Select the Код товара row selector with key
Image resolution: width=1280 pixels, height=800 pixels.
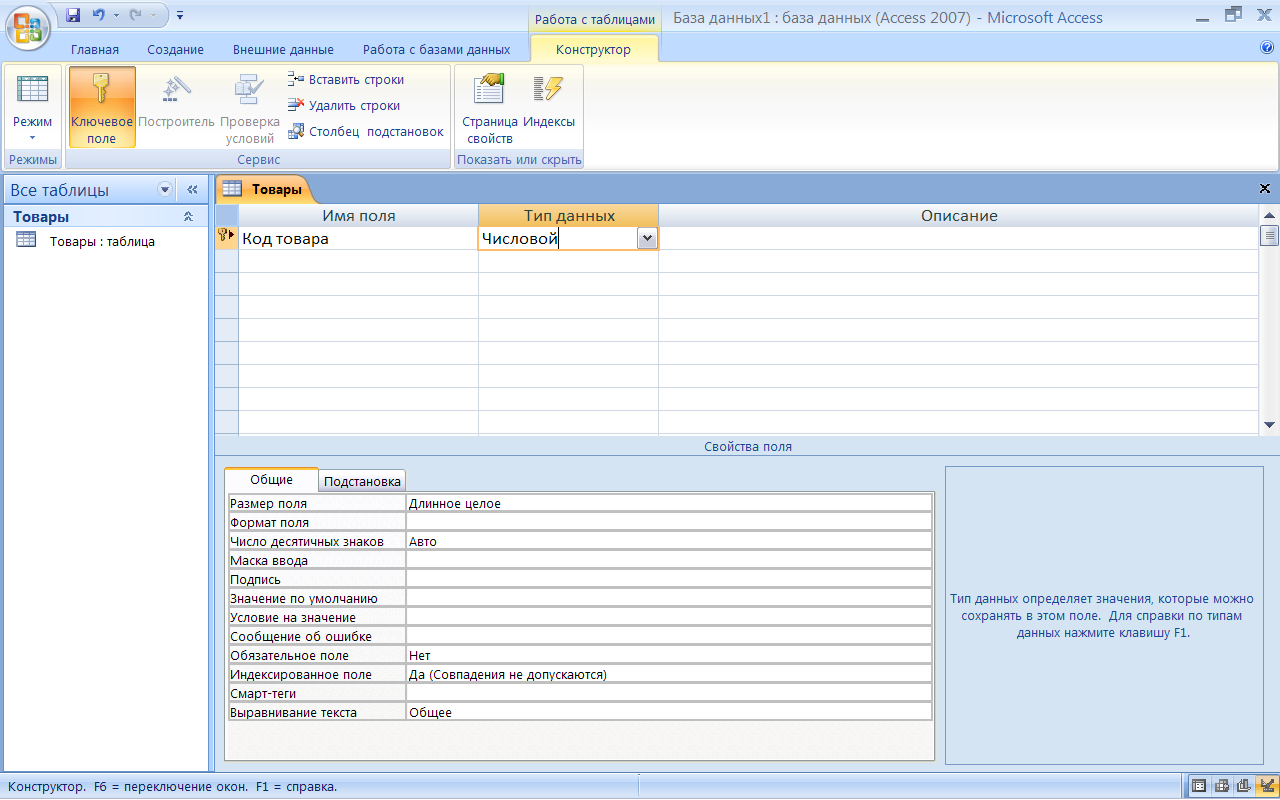[227, 238]
